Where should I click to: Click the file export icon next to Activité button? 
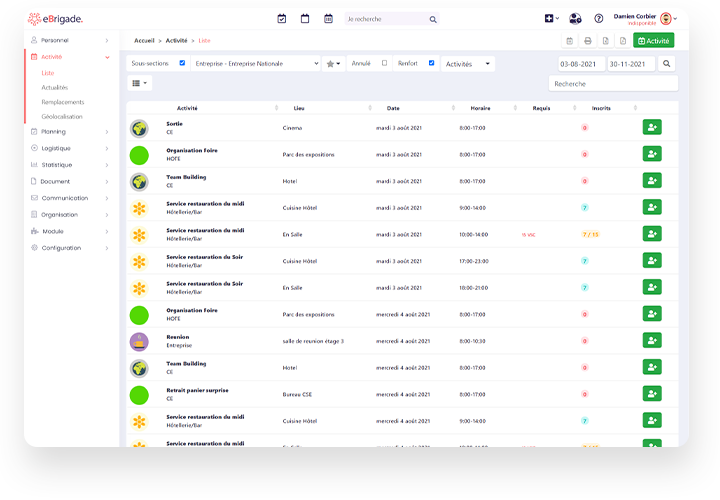pyautogui.click(x=623, y=41)
